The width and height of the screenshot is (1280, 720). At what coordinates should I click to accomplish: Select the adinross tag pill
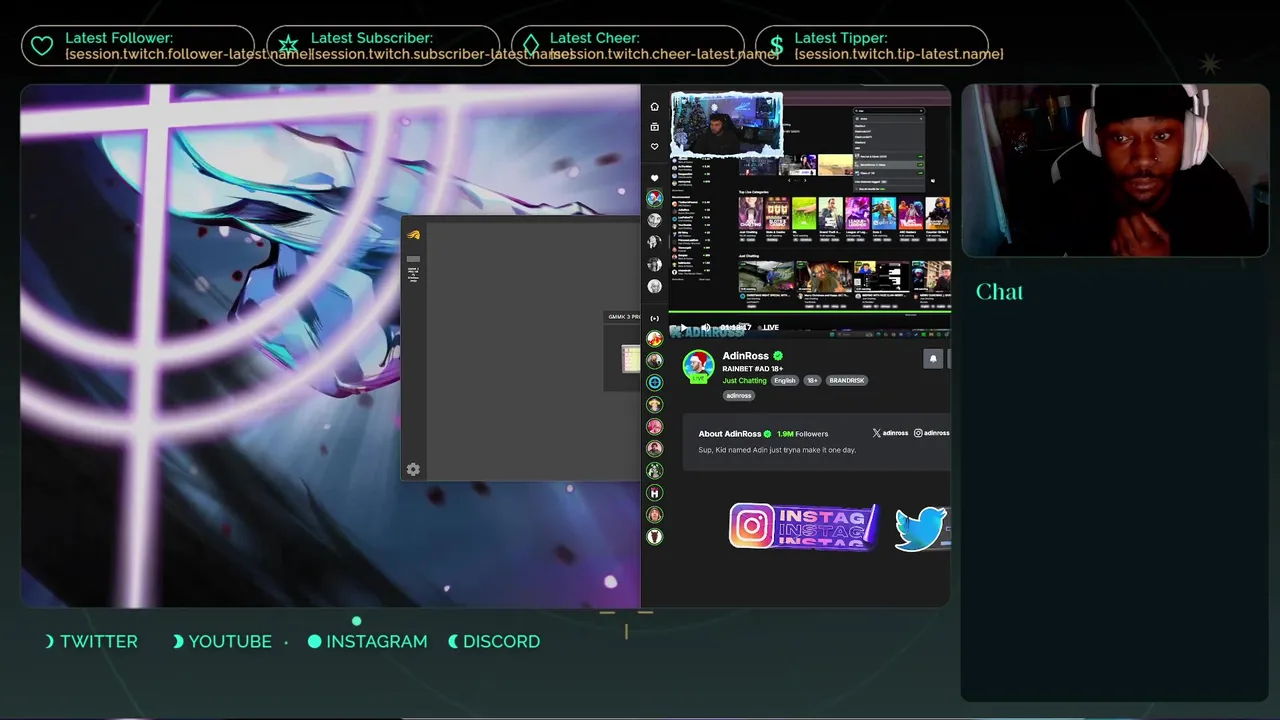738,395
